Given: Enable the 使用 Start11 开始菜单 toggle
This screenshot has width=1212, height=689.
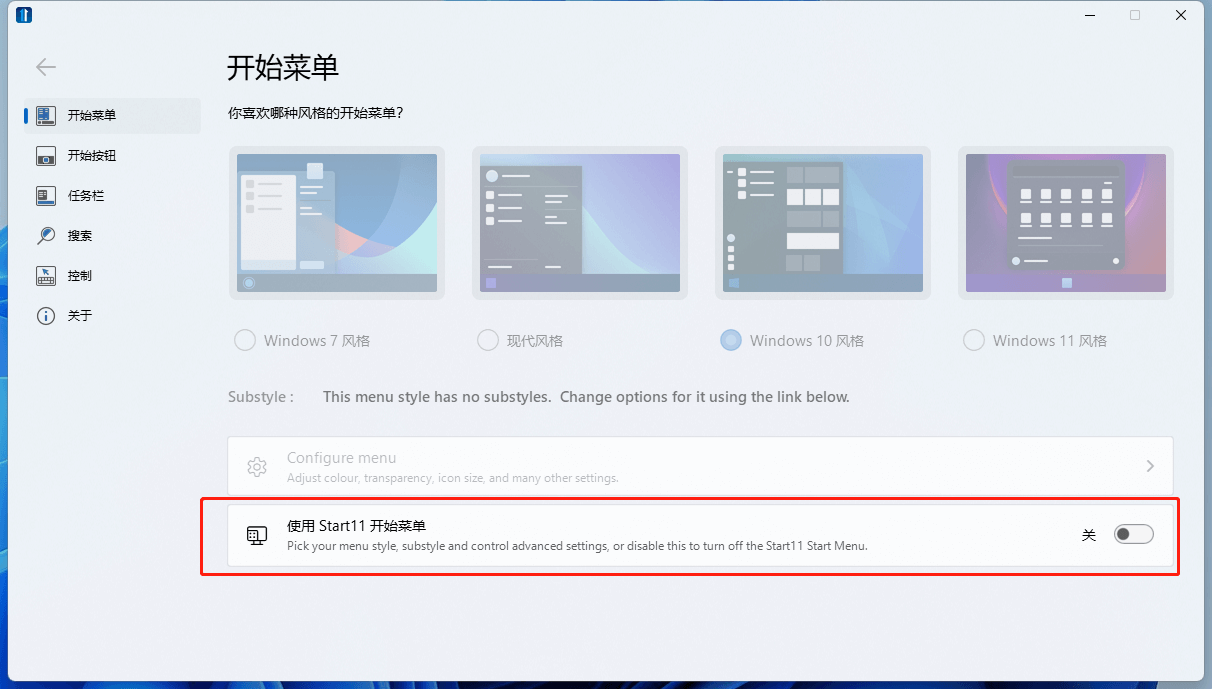Looking at the screenshot, I should pyautogui.click(x=1133, y=533).
